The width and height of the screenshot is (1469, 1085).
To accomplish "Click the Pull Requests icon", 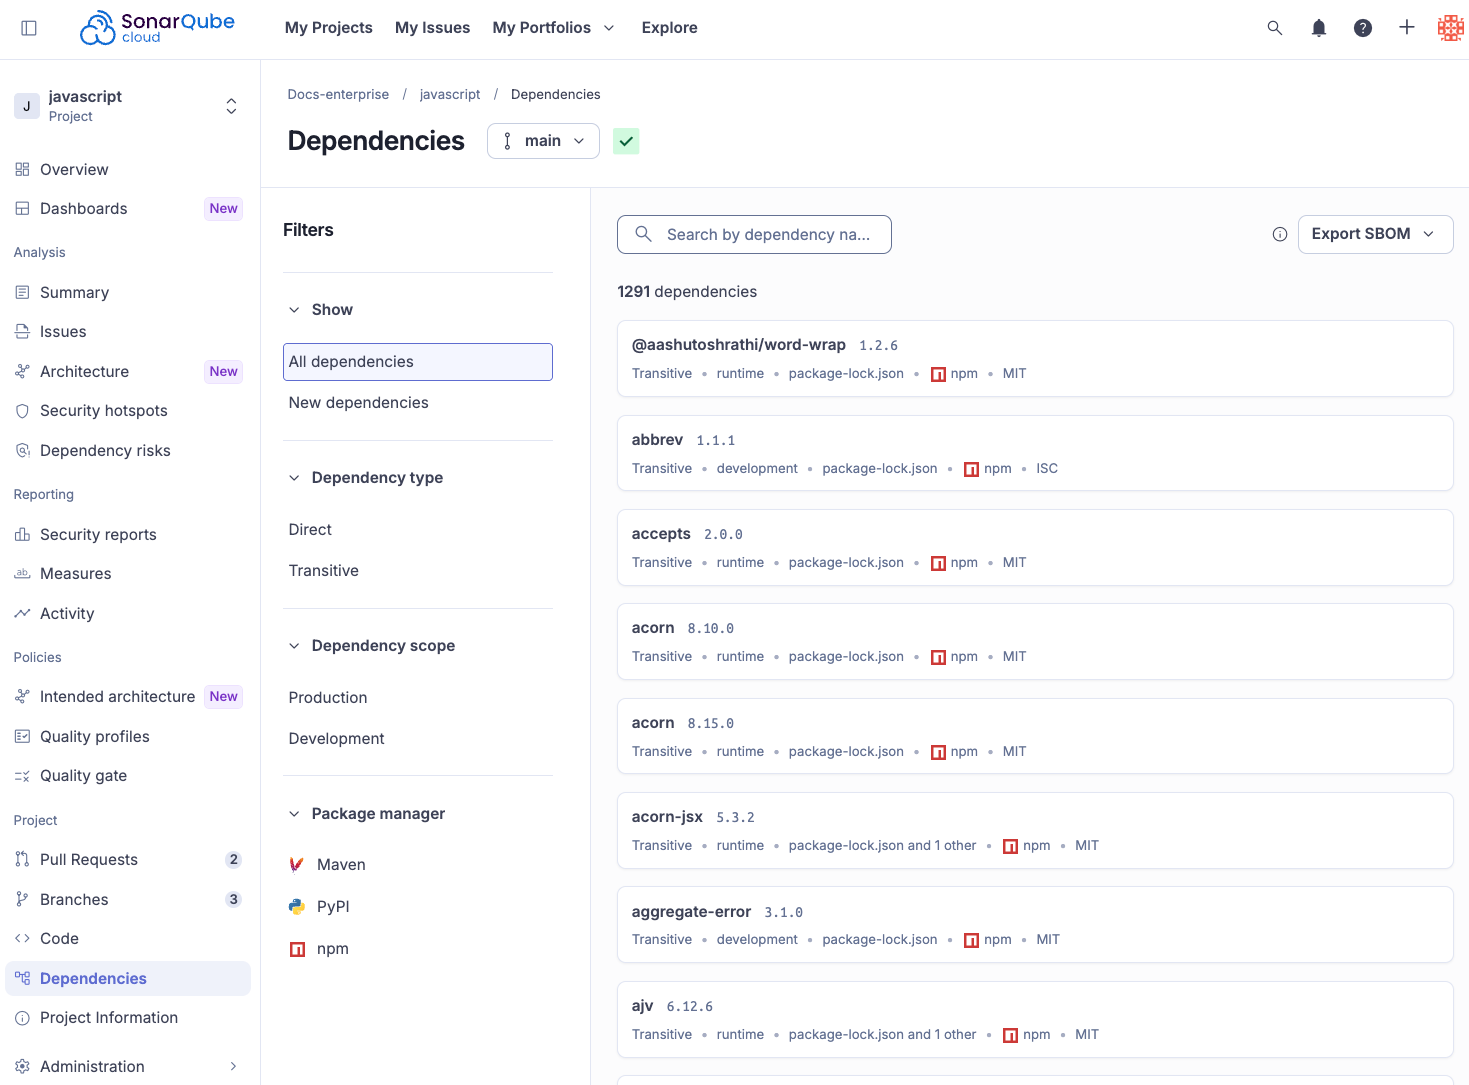I will coord(22,860).
